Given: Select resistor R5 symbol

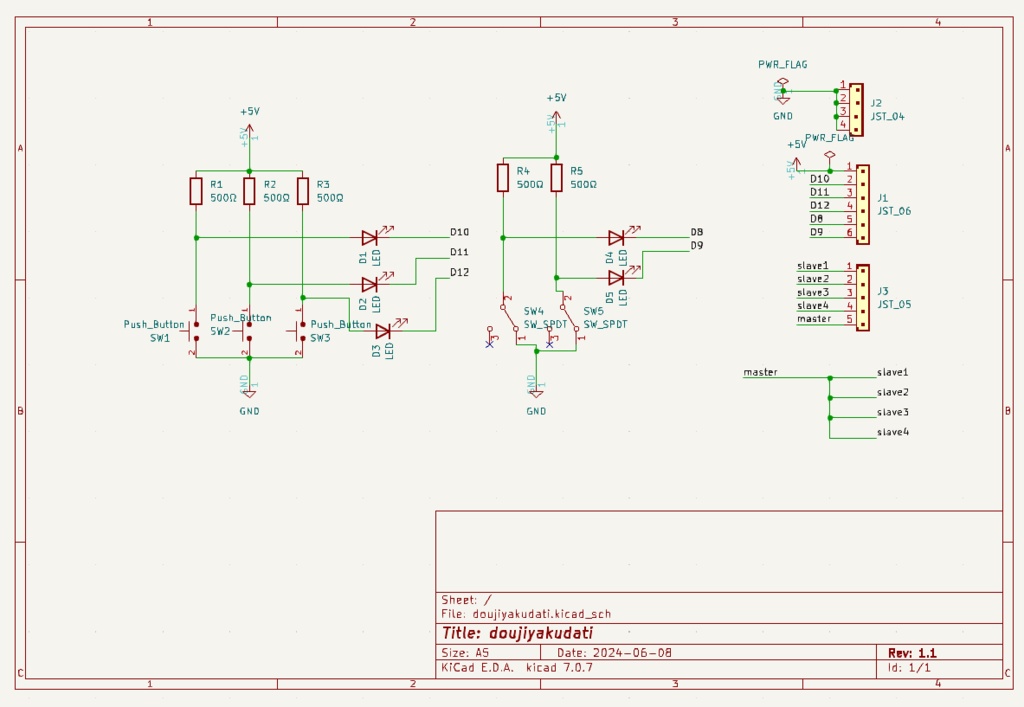Looking at the screenshot, I should [556, 178].
